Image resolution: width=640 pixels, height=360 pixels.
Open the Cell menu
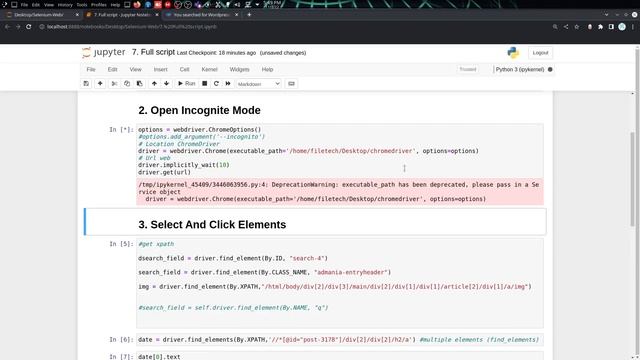tap(184, 69)
